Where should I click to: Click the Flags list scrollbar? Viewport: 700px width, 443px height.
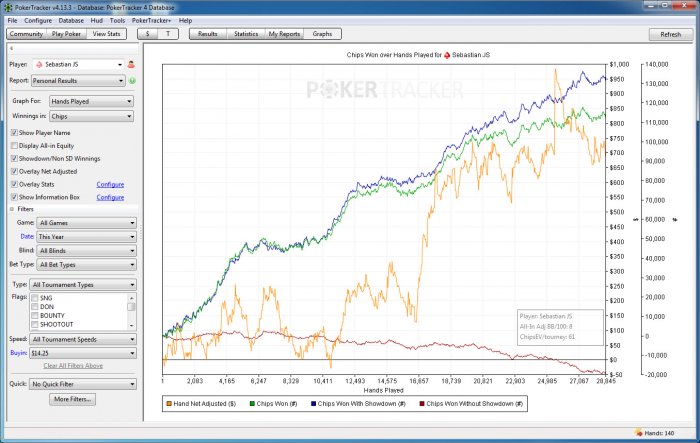pos(131,311)
